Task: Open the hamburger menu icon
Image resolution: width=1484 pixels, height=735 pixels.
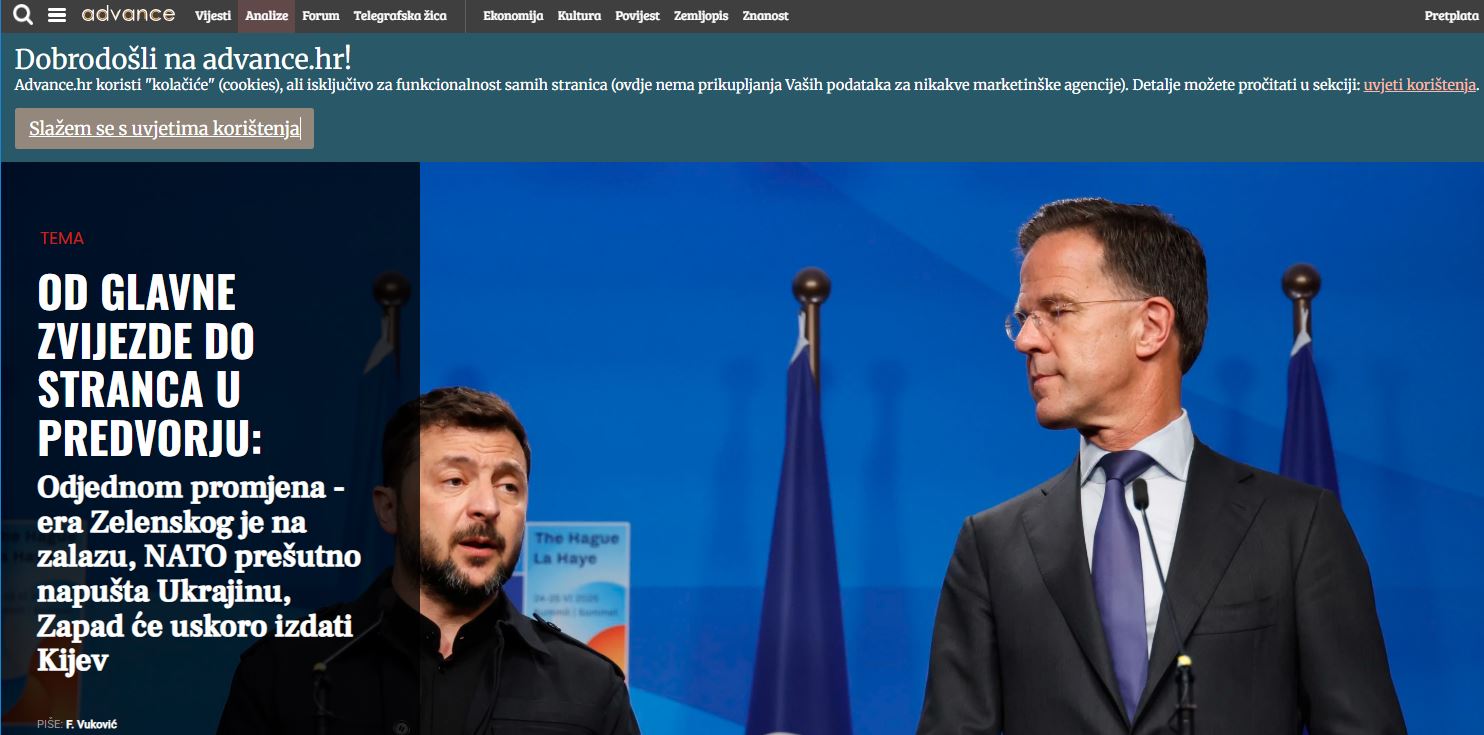Action: (57, 15)
